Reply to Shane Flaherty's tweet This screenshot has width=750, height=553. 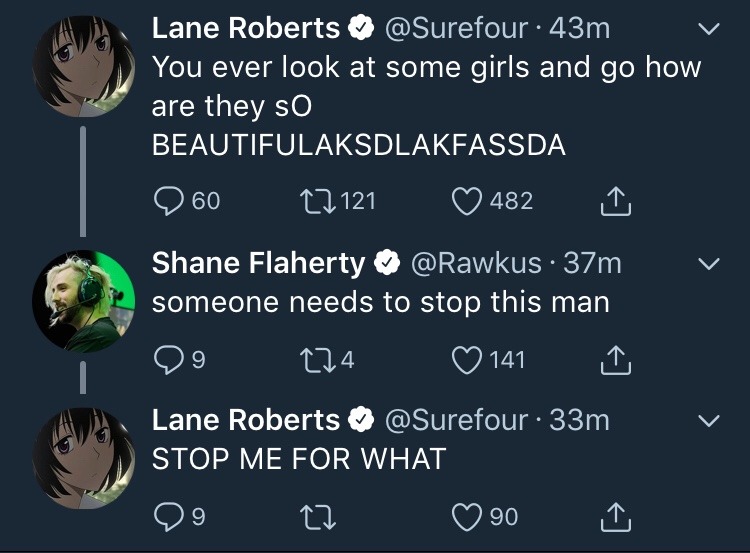pyautogui.click(x=167, y=359)
